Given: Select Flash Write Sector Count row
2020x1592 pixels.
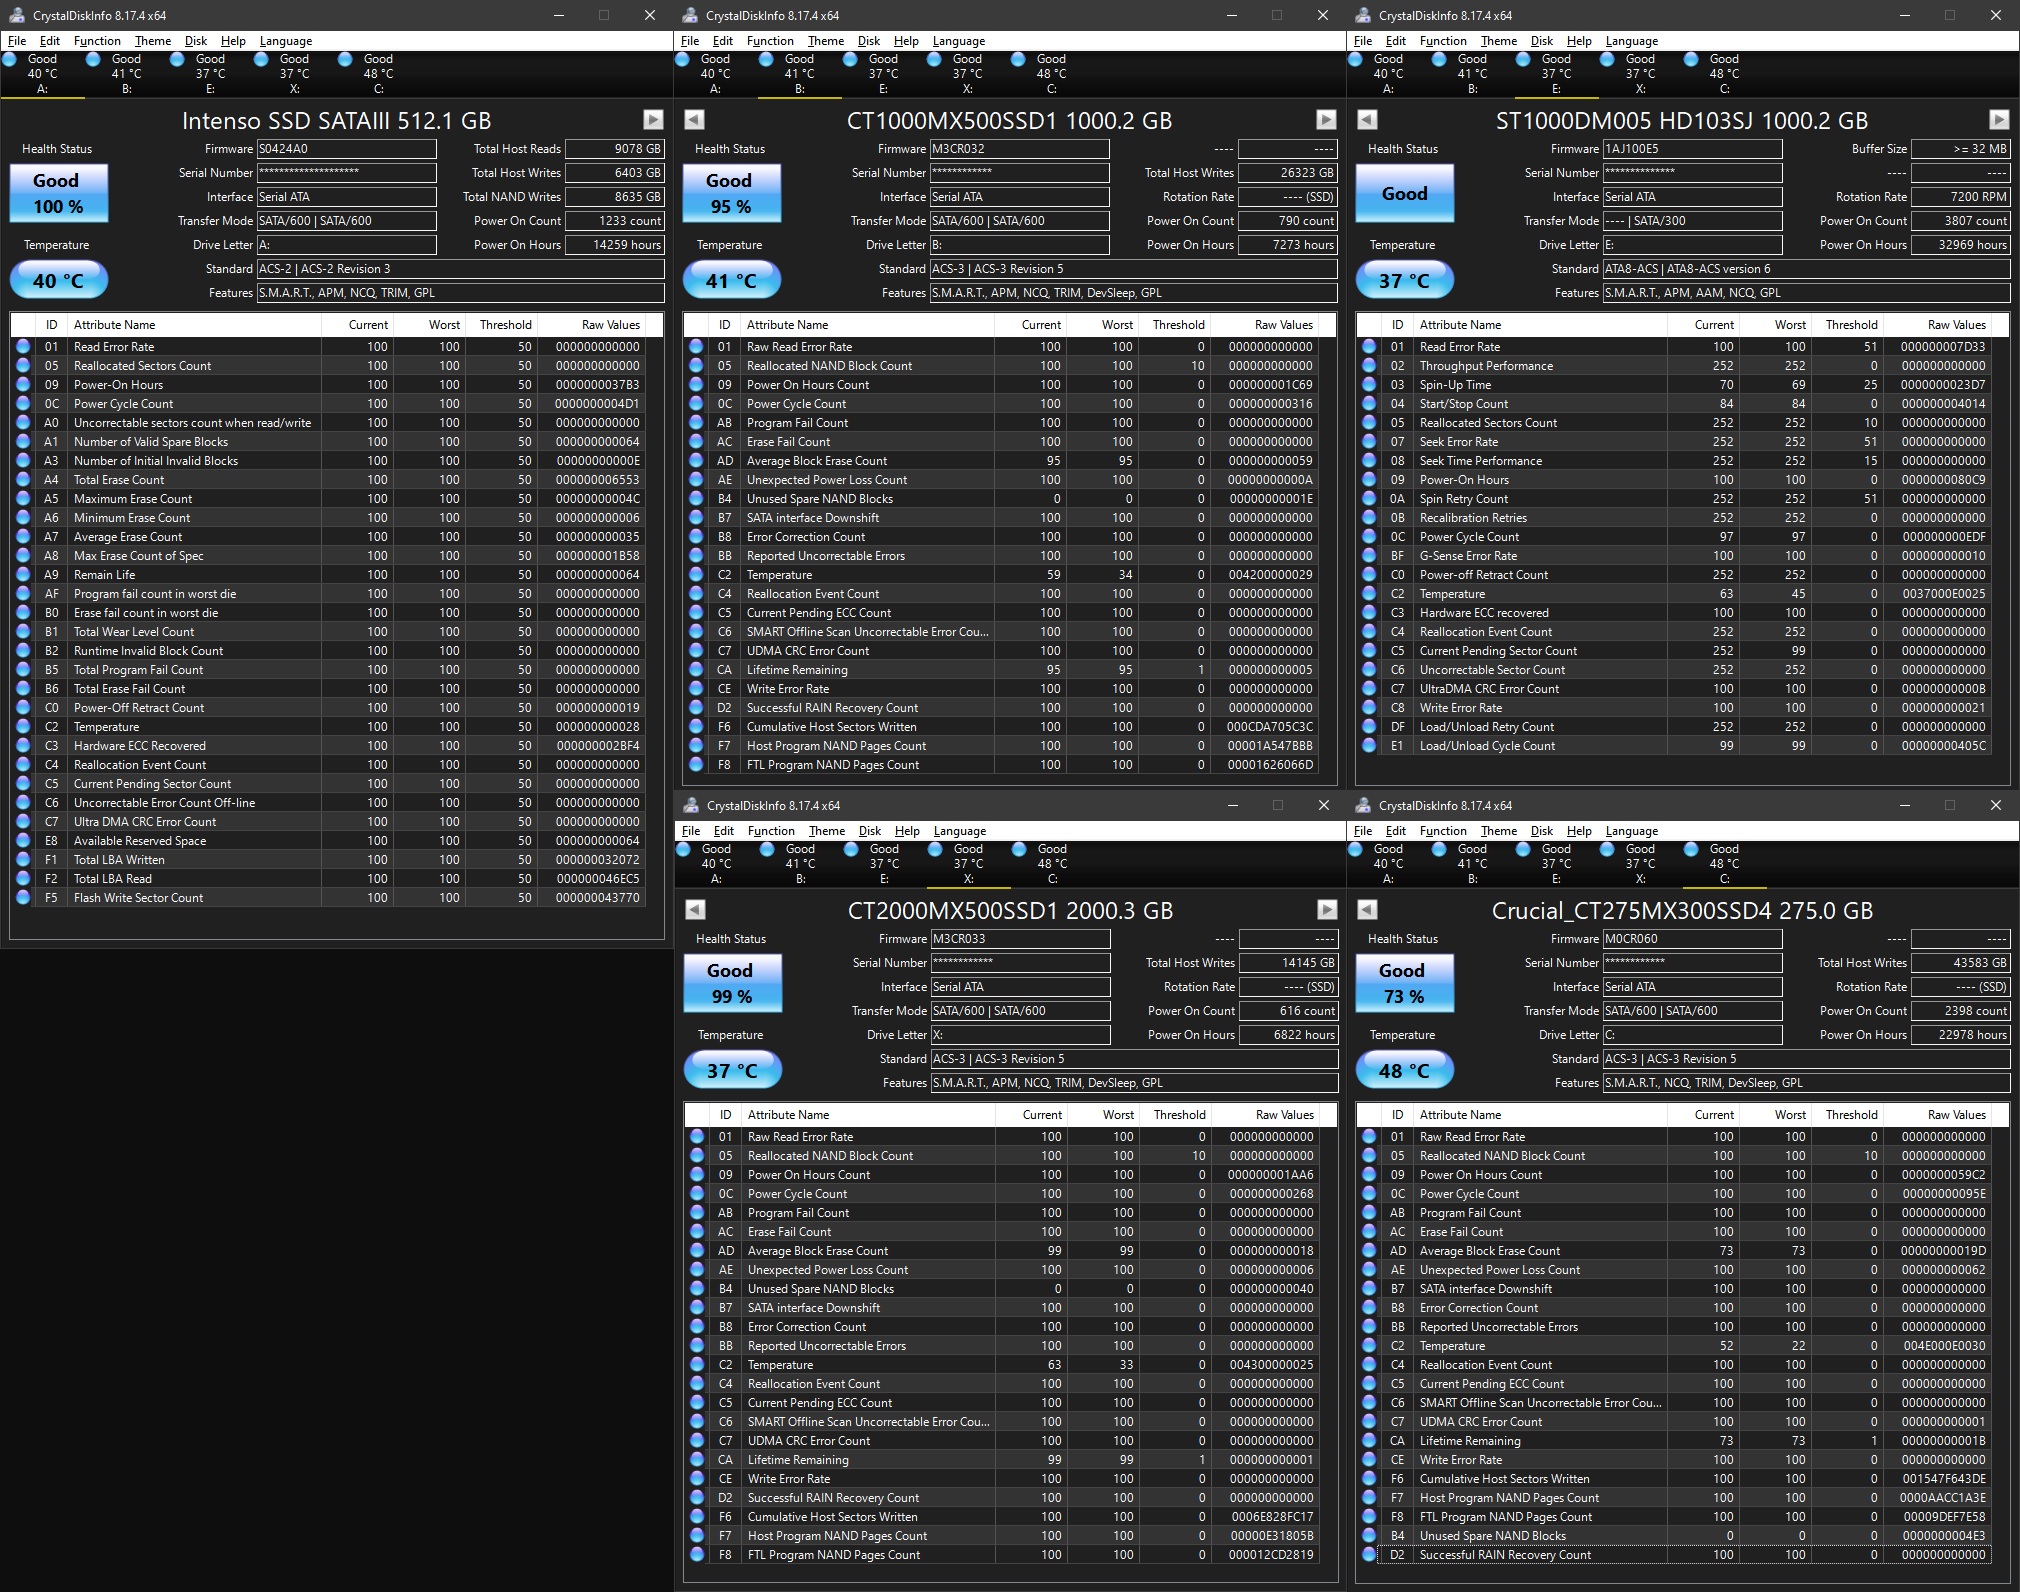Looking at the screenshot, I should (x=328, y=898).
